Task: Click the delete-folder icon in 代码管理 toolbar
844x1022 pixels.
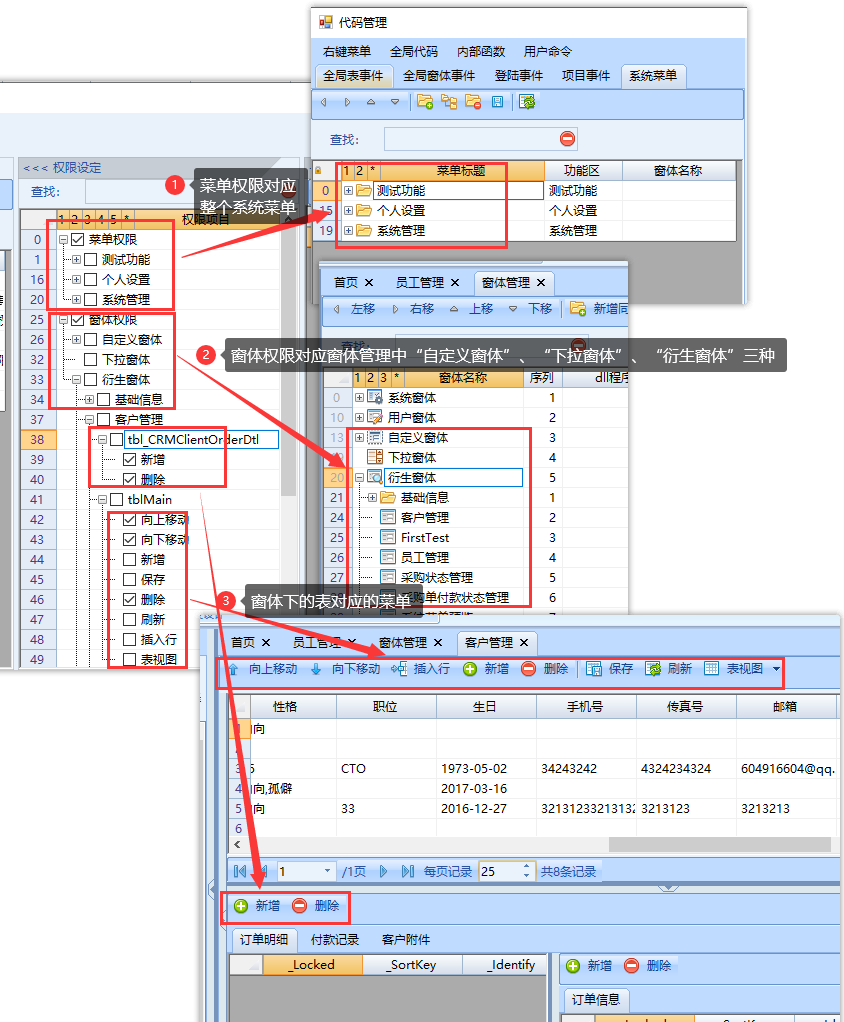Action: click(473, 102)
